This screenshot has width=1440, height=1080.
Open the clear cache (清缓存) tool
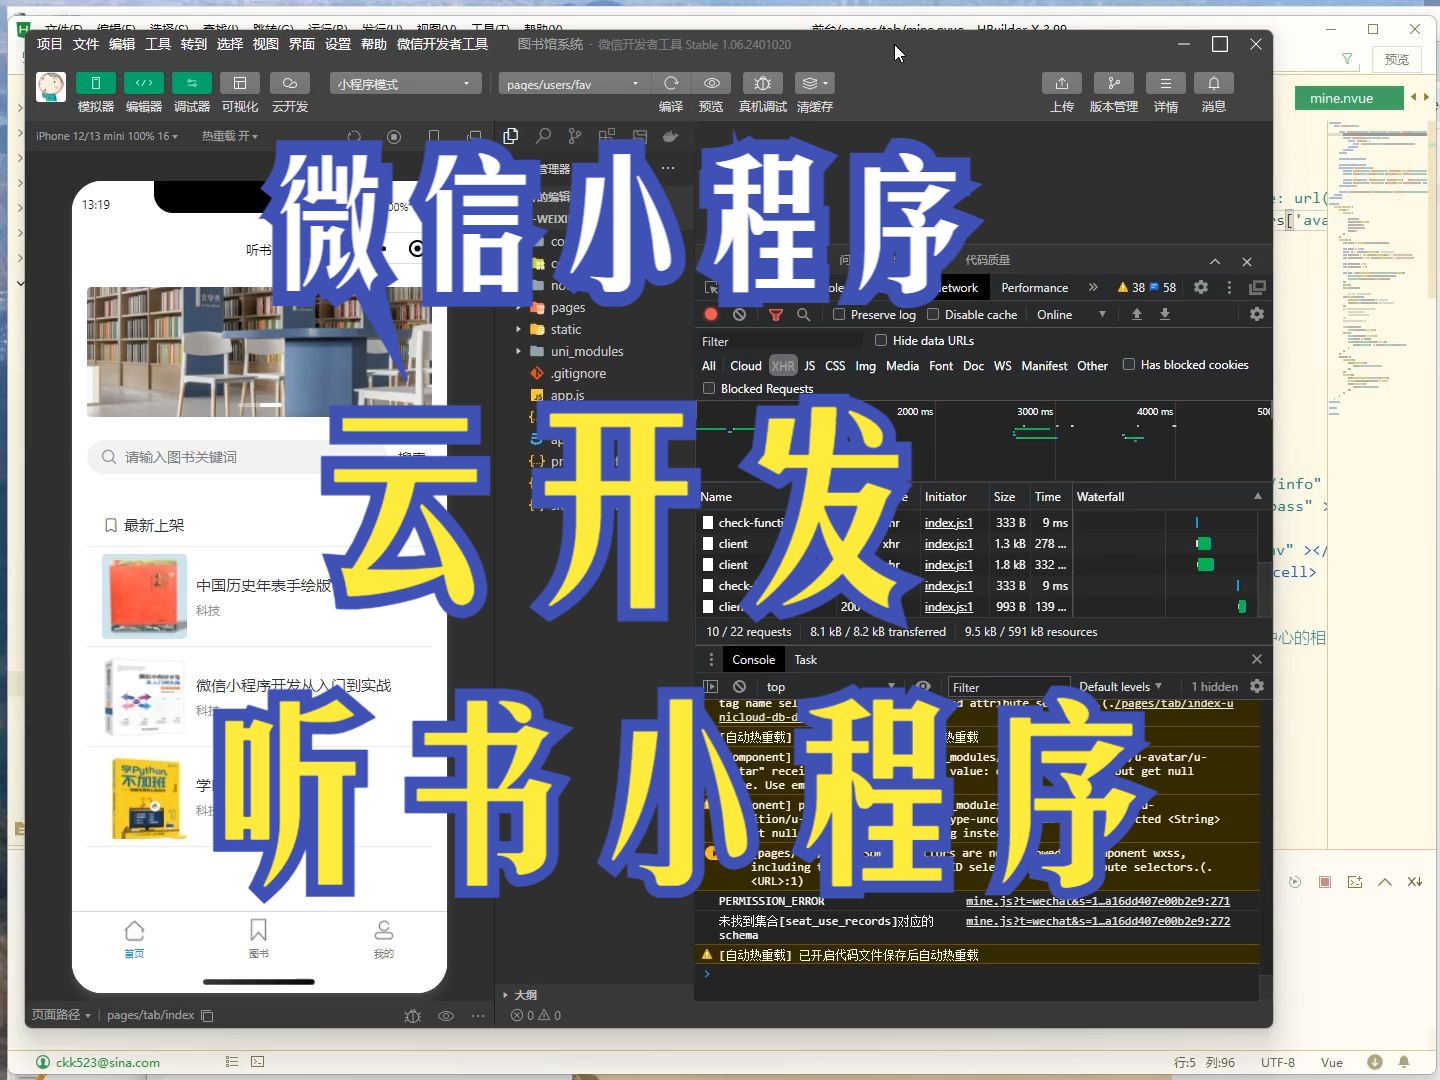(x=814, y=83)
